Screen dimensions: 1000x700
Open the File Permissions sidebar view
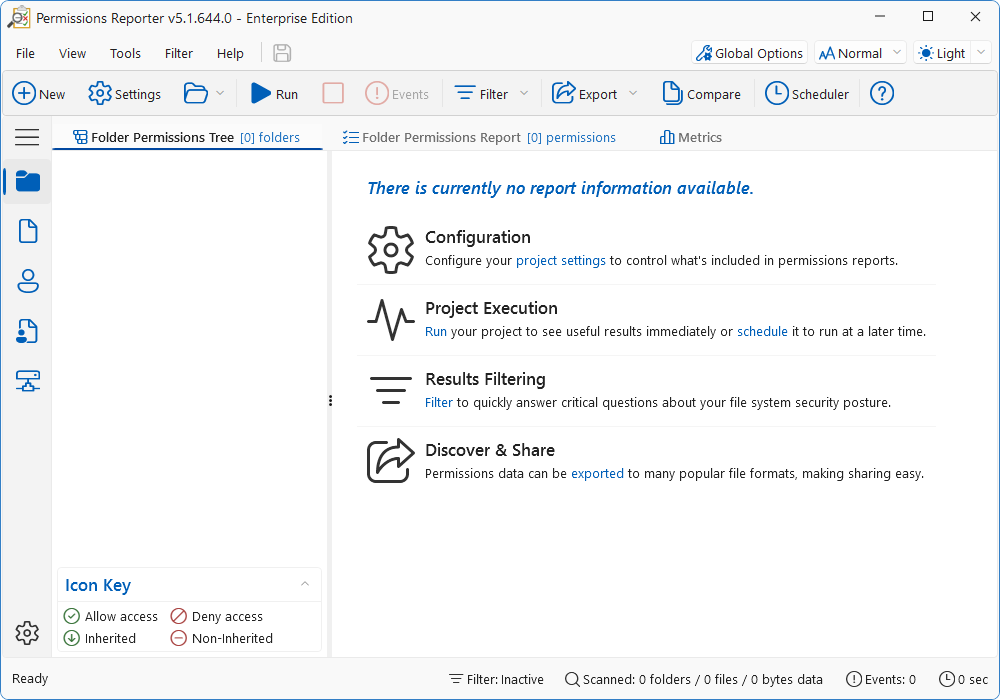tap(27, 231)
